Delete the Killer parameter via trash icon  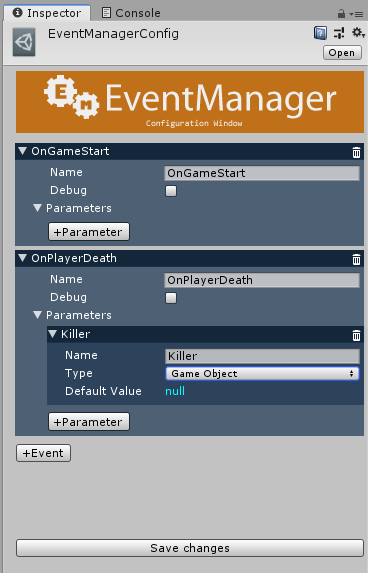(356, 335)
